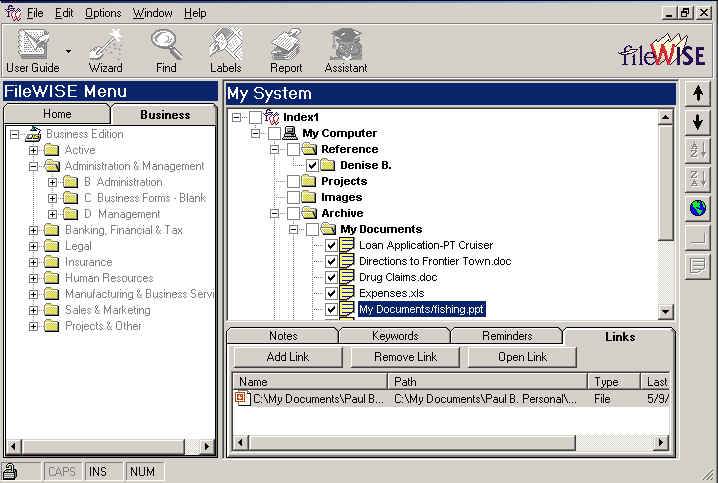Collapse Administration & Management folder
This screenshot has width=718, height=483.
coord(33,166)
